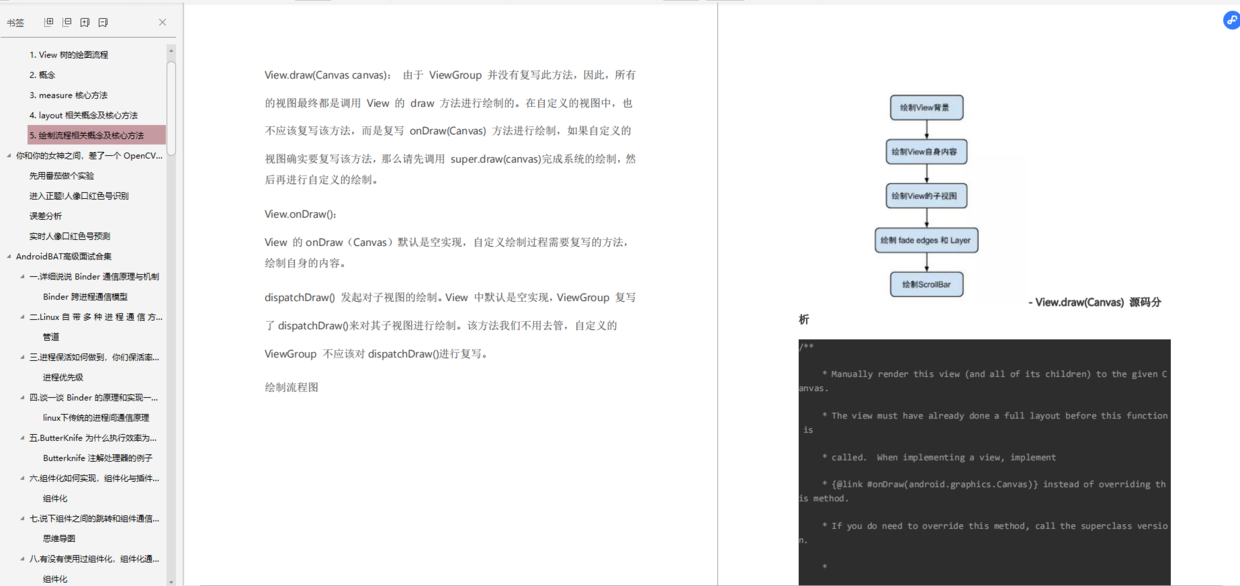Click the collapse all bookmarks icon
The width and height of the screenshot is (1240, 586).
[x=66, y=21]
